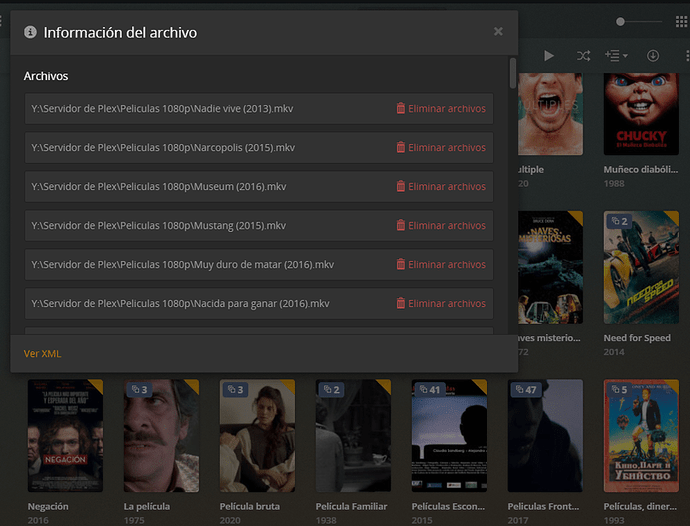Click the info icon beside dialog title
Viewport: 690px width, 526px height.
(30, 32)
